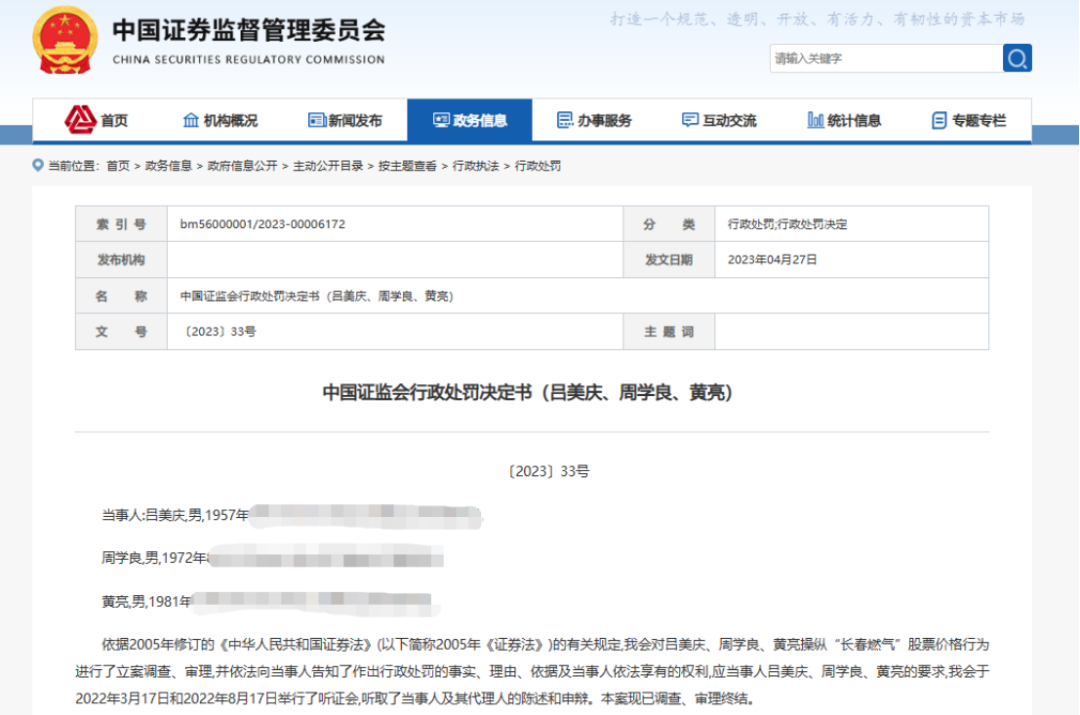Click index number bm56000001/2023-00006172
Viewport: 1080px width, 715px height.
coord(262,224)
